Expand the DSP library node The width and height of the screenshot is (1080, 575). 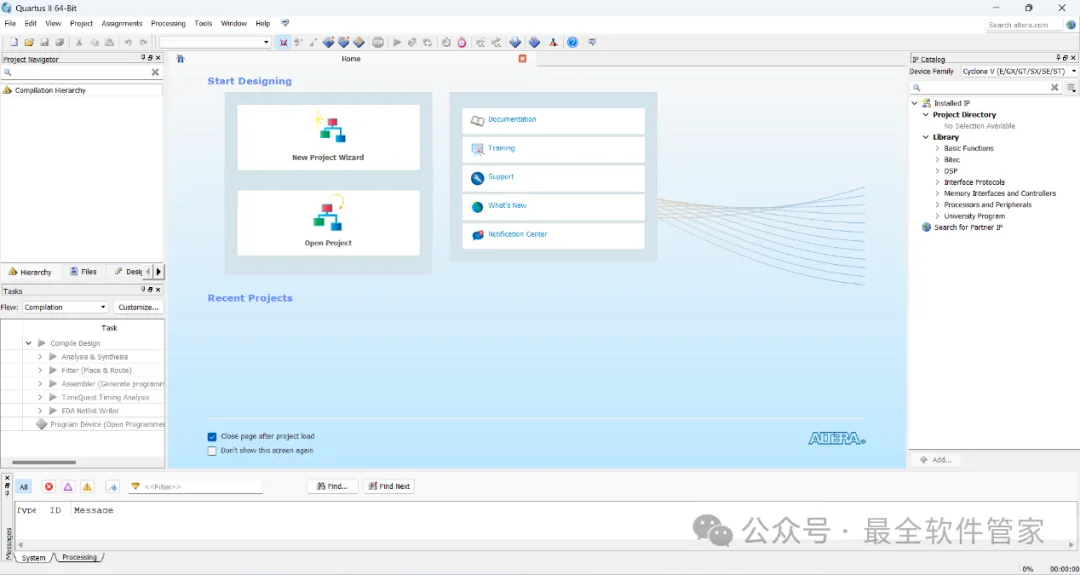tap(937, 171)
